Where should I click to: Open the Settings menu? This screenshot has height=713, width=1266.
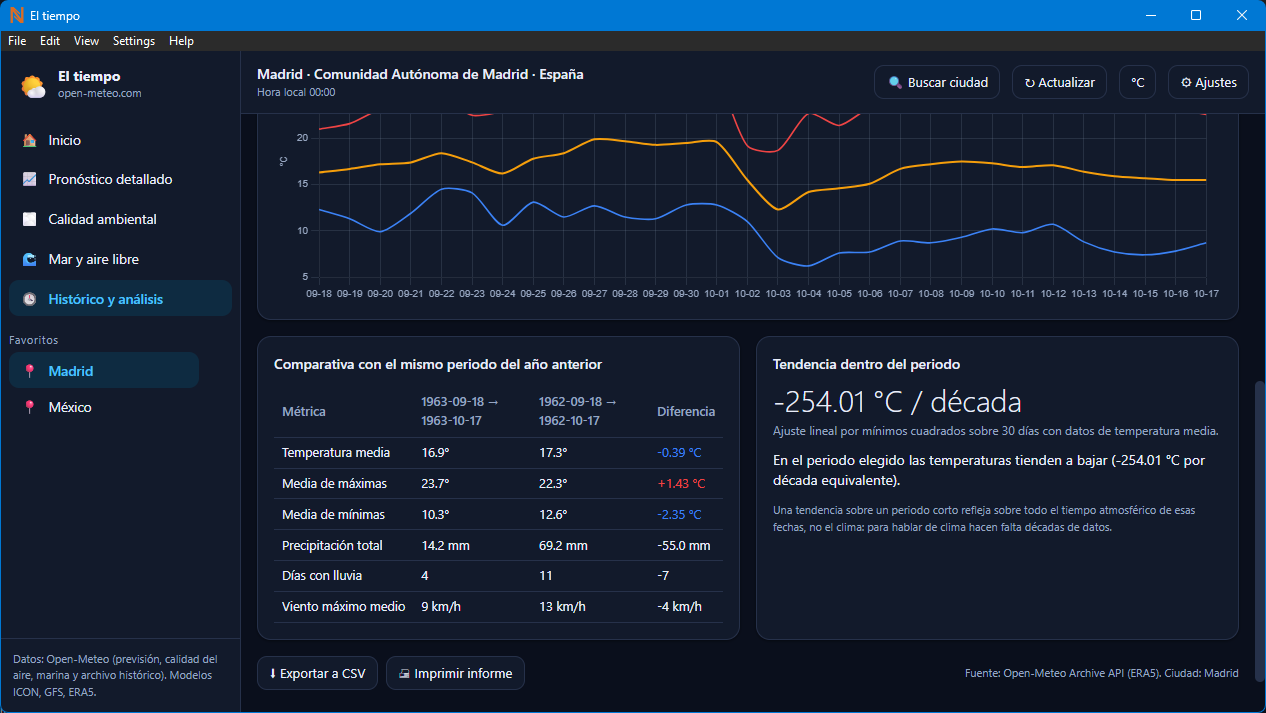pos(134,41)
